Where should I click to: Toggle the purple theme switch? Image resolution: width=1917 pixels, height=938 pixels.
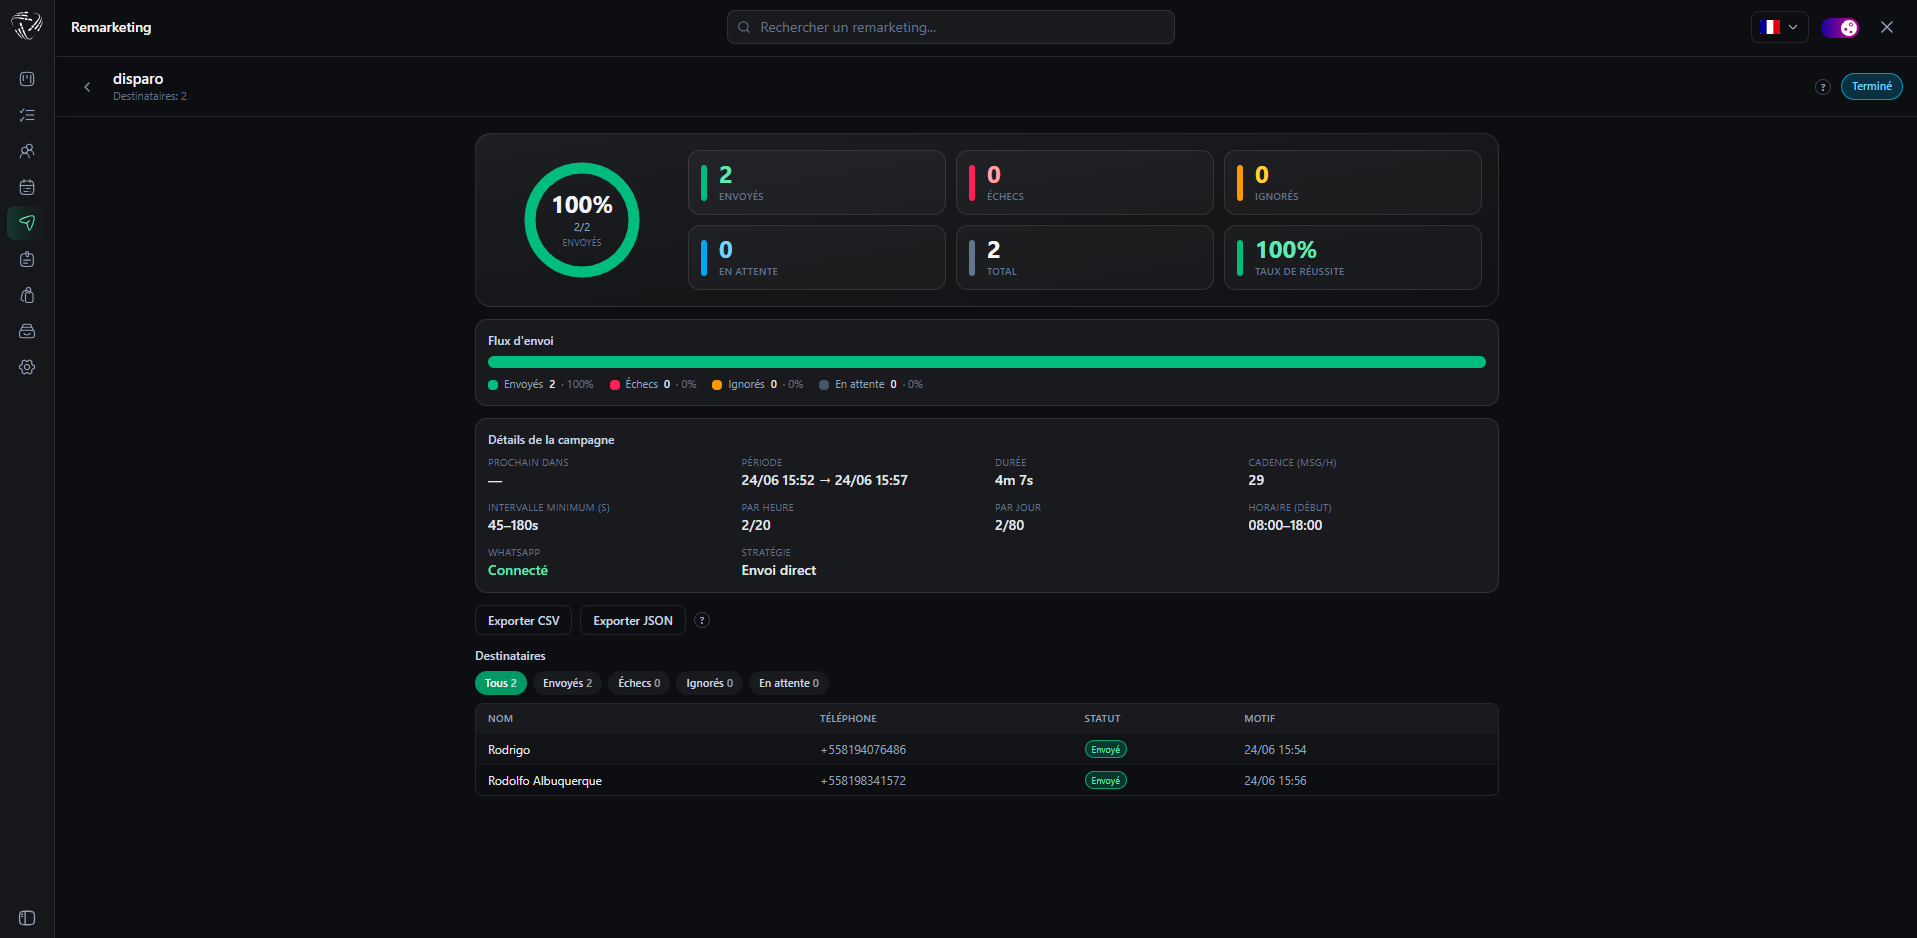click(1840, 27)
